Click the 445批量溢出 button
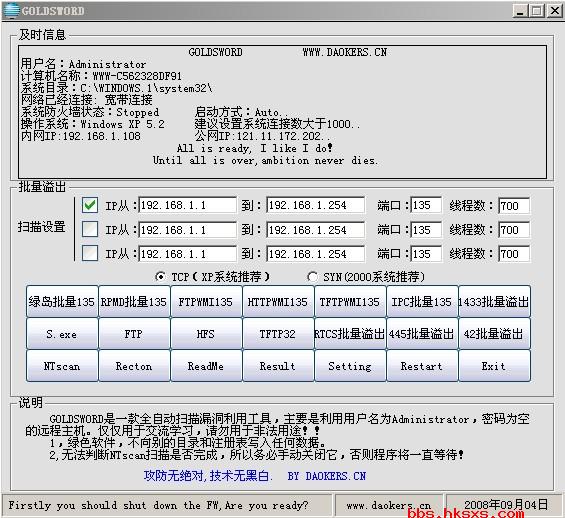The height and width of the screenshot is (518, 565). (x=422, y=334)
